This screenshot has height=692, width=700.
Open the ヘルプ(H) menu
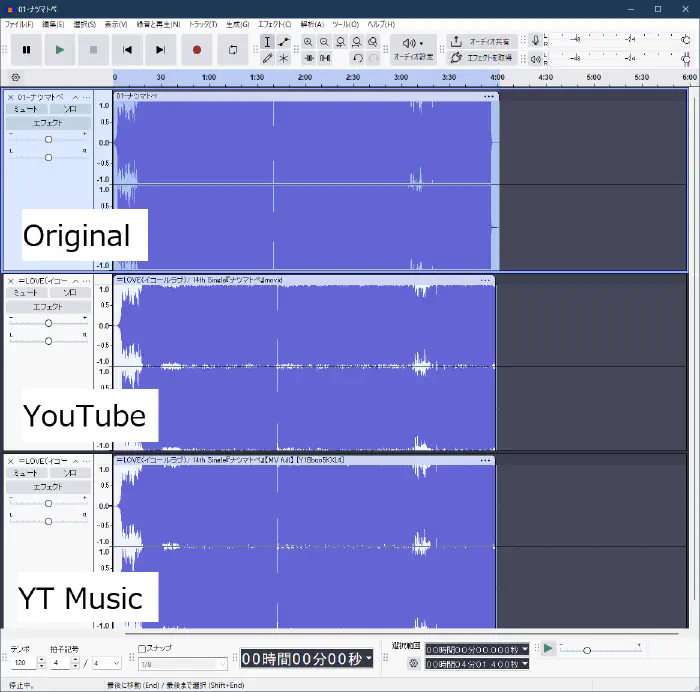(381, 24)
